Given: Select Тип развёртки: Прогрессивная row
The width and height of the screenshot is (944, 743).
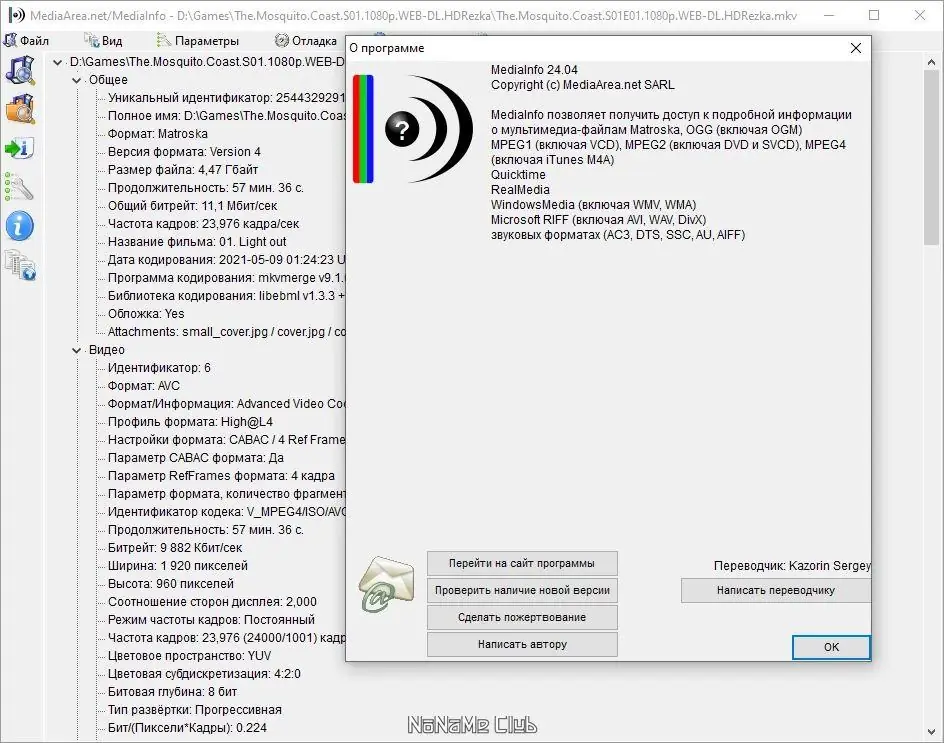Looking at the screenshot, I should [x=194, y=710].
